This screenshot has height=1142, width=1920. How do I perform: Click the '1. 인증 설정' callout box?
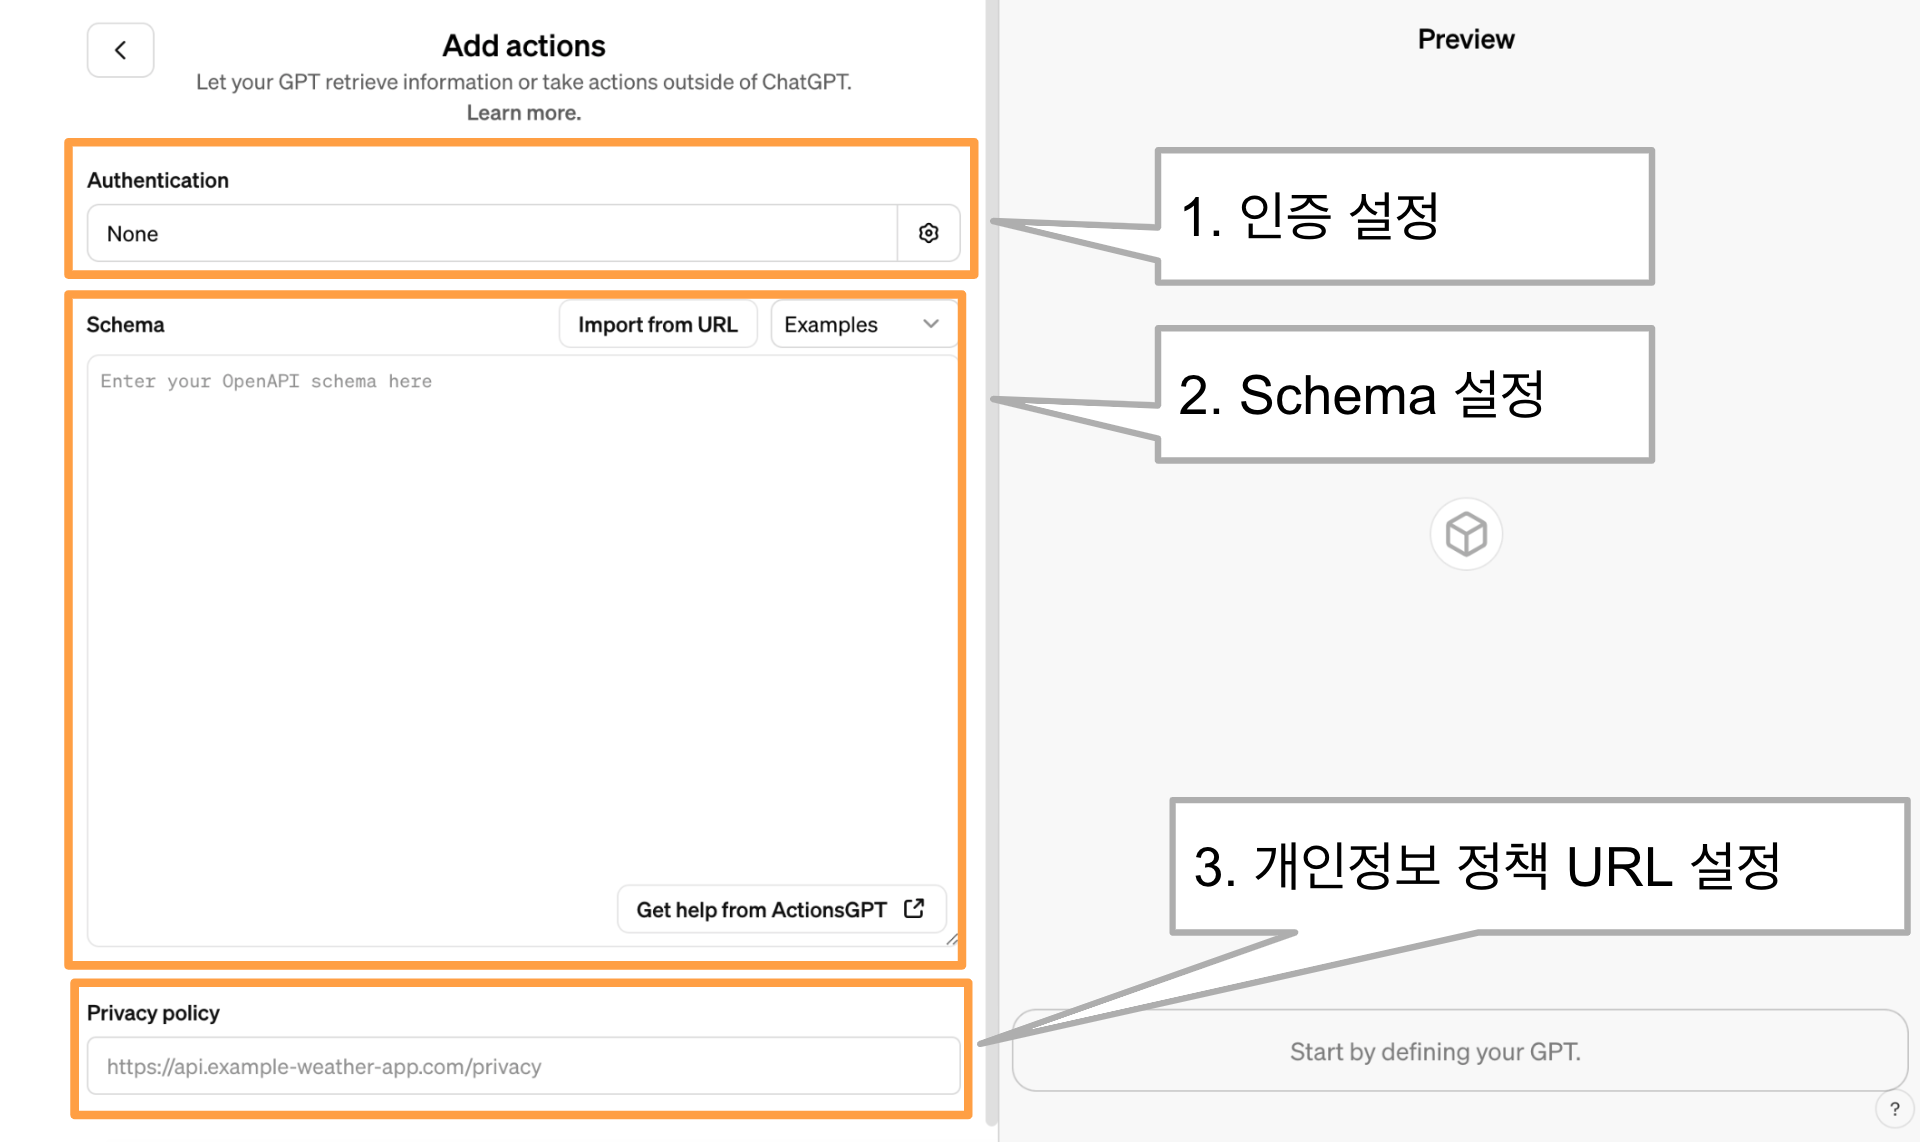1404,217
